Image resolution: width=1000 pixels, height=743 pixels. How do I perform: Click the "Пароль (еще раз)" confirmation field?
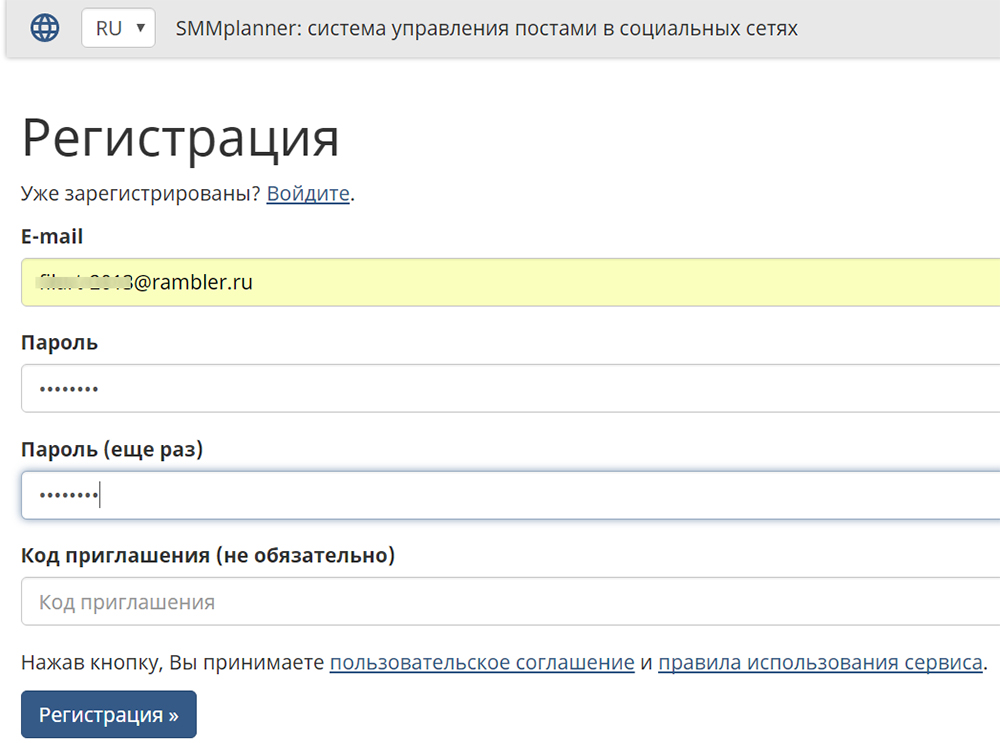coord(400,494)
